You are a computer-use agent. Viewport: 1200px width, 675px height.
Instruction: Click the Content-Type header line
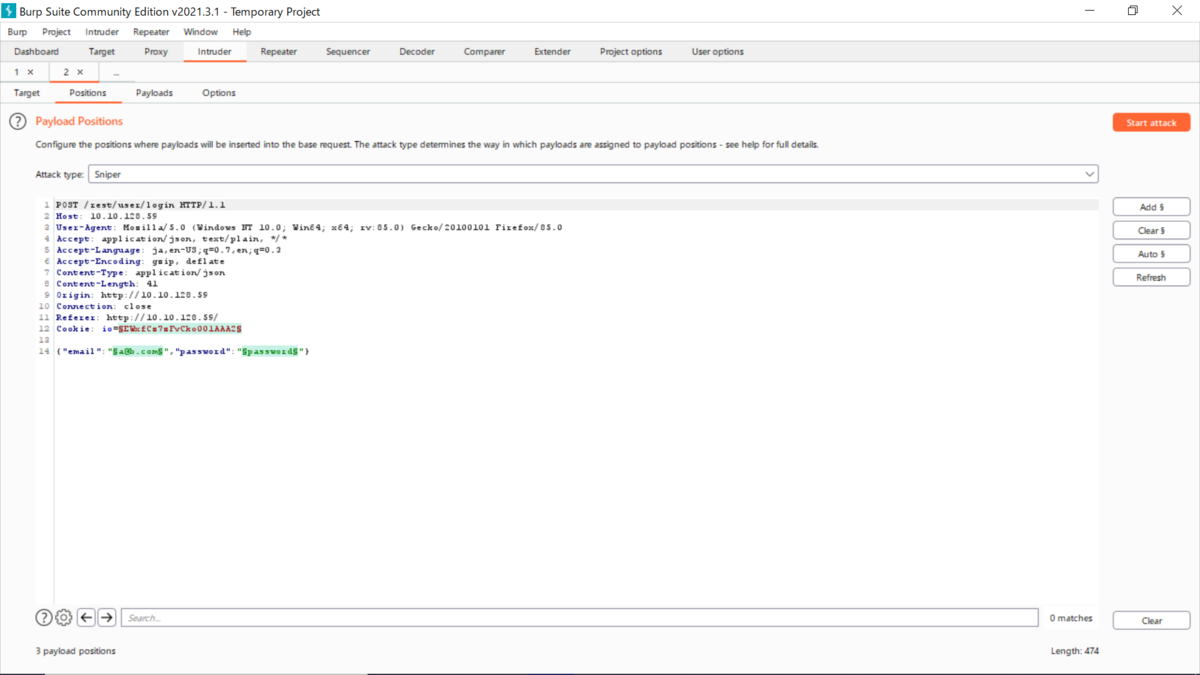(x=140, y=272)
